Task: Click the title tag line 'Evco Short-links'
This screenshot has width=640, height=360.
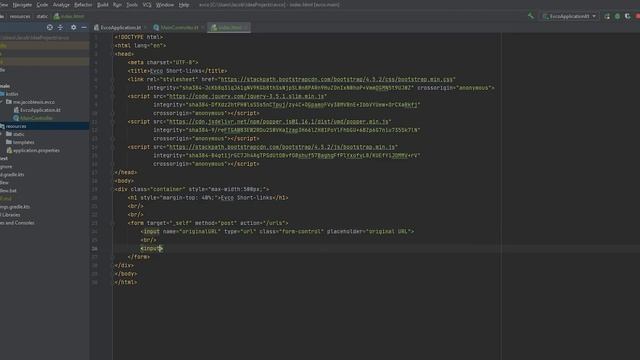Action: [x=177, y=71]
